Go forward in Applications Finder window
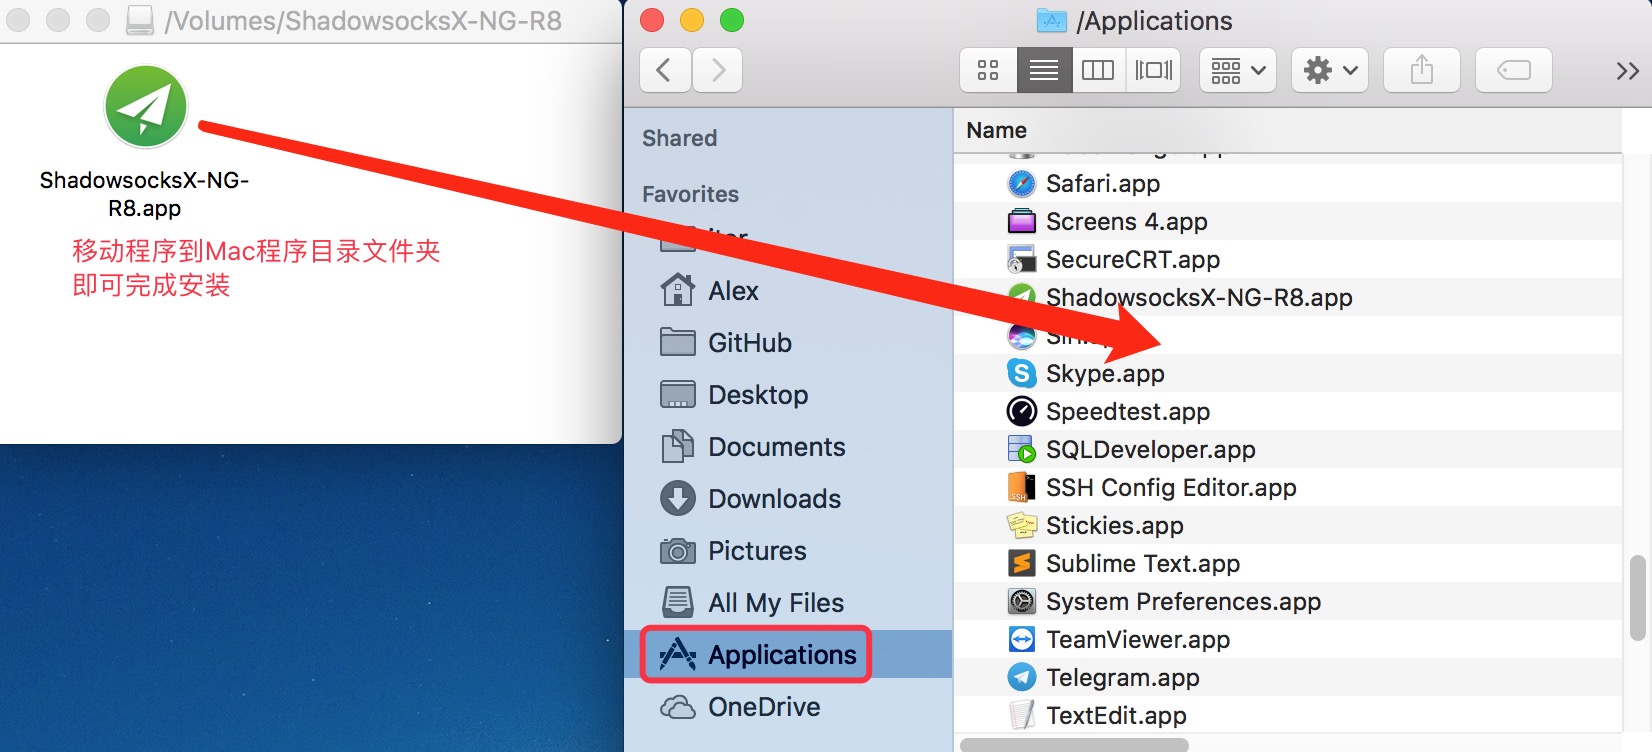The height and width of the screenshot is (752, 1652). [x=717, y=70]
